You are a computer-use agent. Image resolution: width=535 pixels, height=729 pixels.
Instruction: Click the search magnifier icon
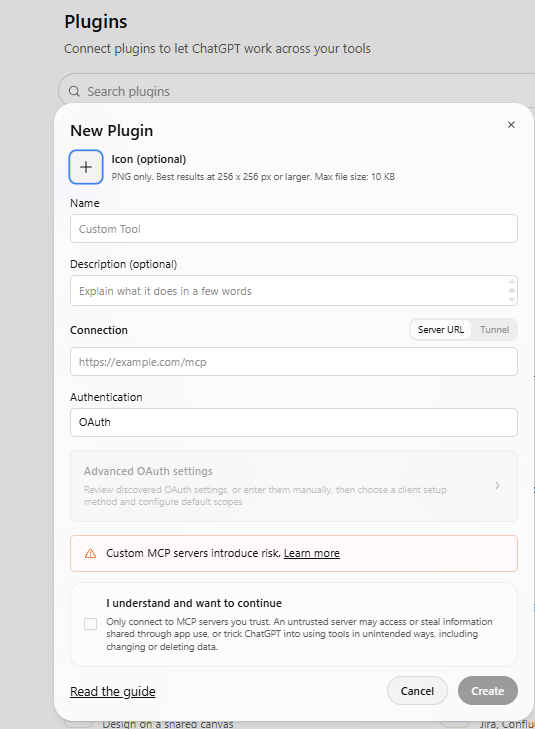pyautogui.click(x=74, y=91)
